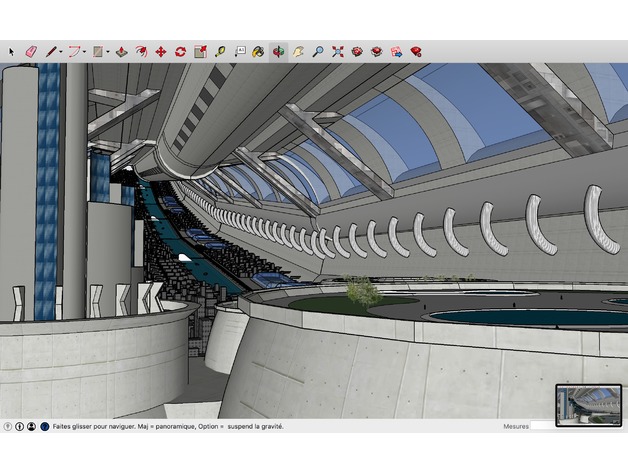Activate the Orbit tool
628x472 pixels.
(278, 52)
